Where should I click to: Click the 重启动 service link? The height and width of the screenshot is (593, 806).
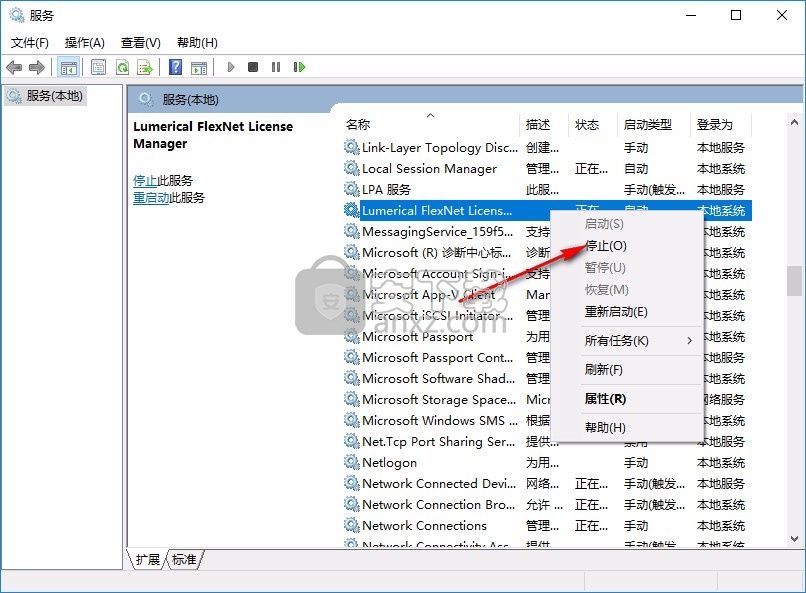(151, 197)
